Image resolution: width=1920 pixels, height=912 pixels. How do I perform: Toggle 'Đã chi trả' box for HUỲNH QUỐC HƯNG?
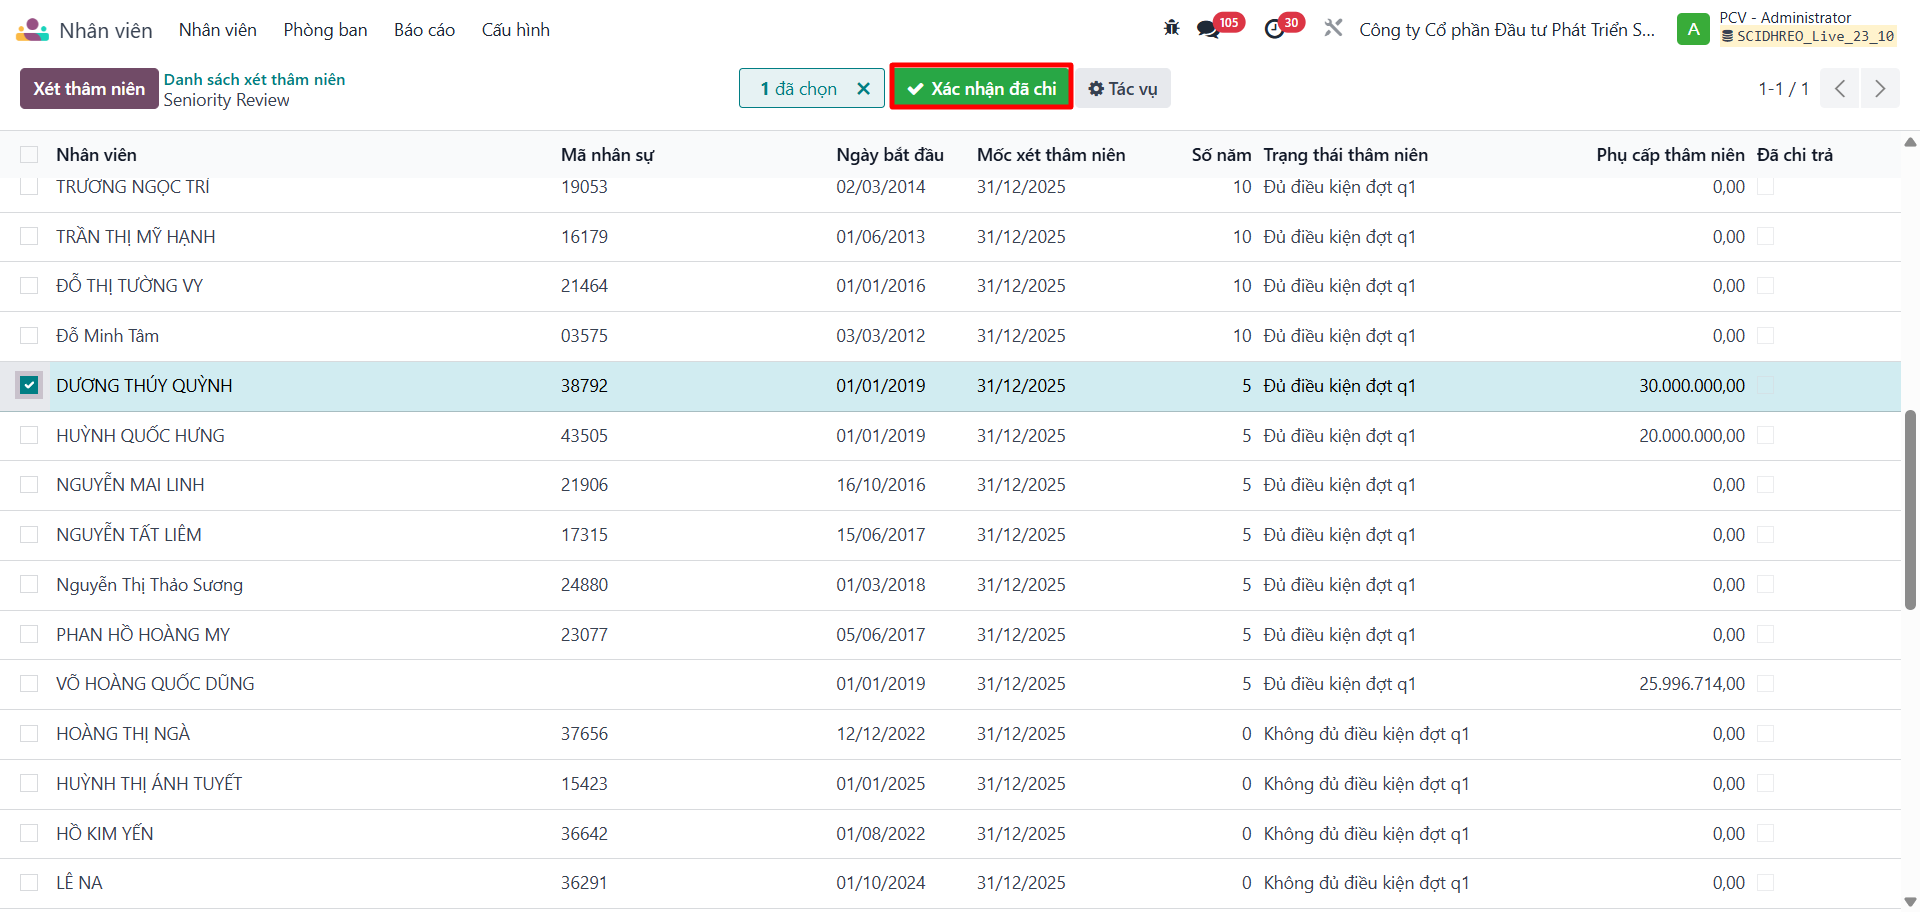coord(1766,435)
